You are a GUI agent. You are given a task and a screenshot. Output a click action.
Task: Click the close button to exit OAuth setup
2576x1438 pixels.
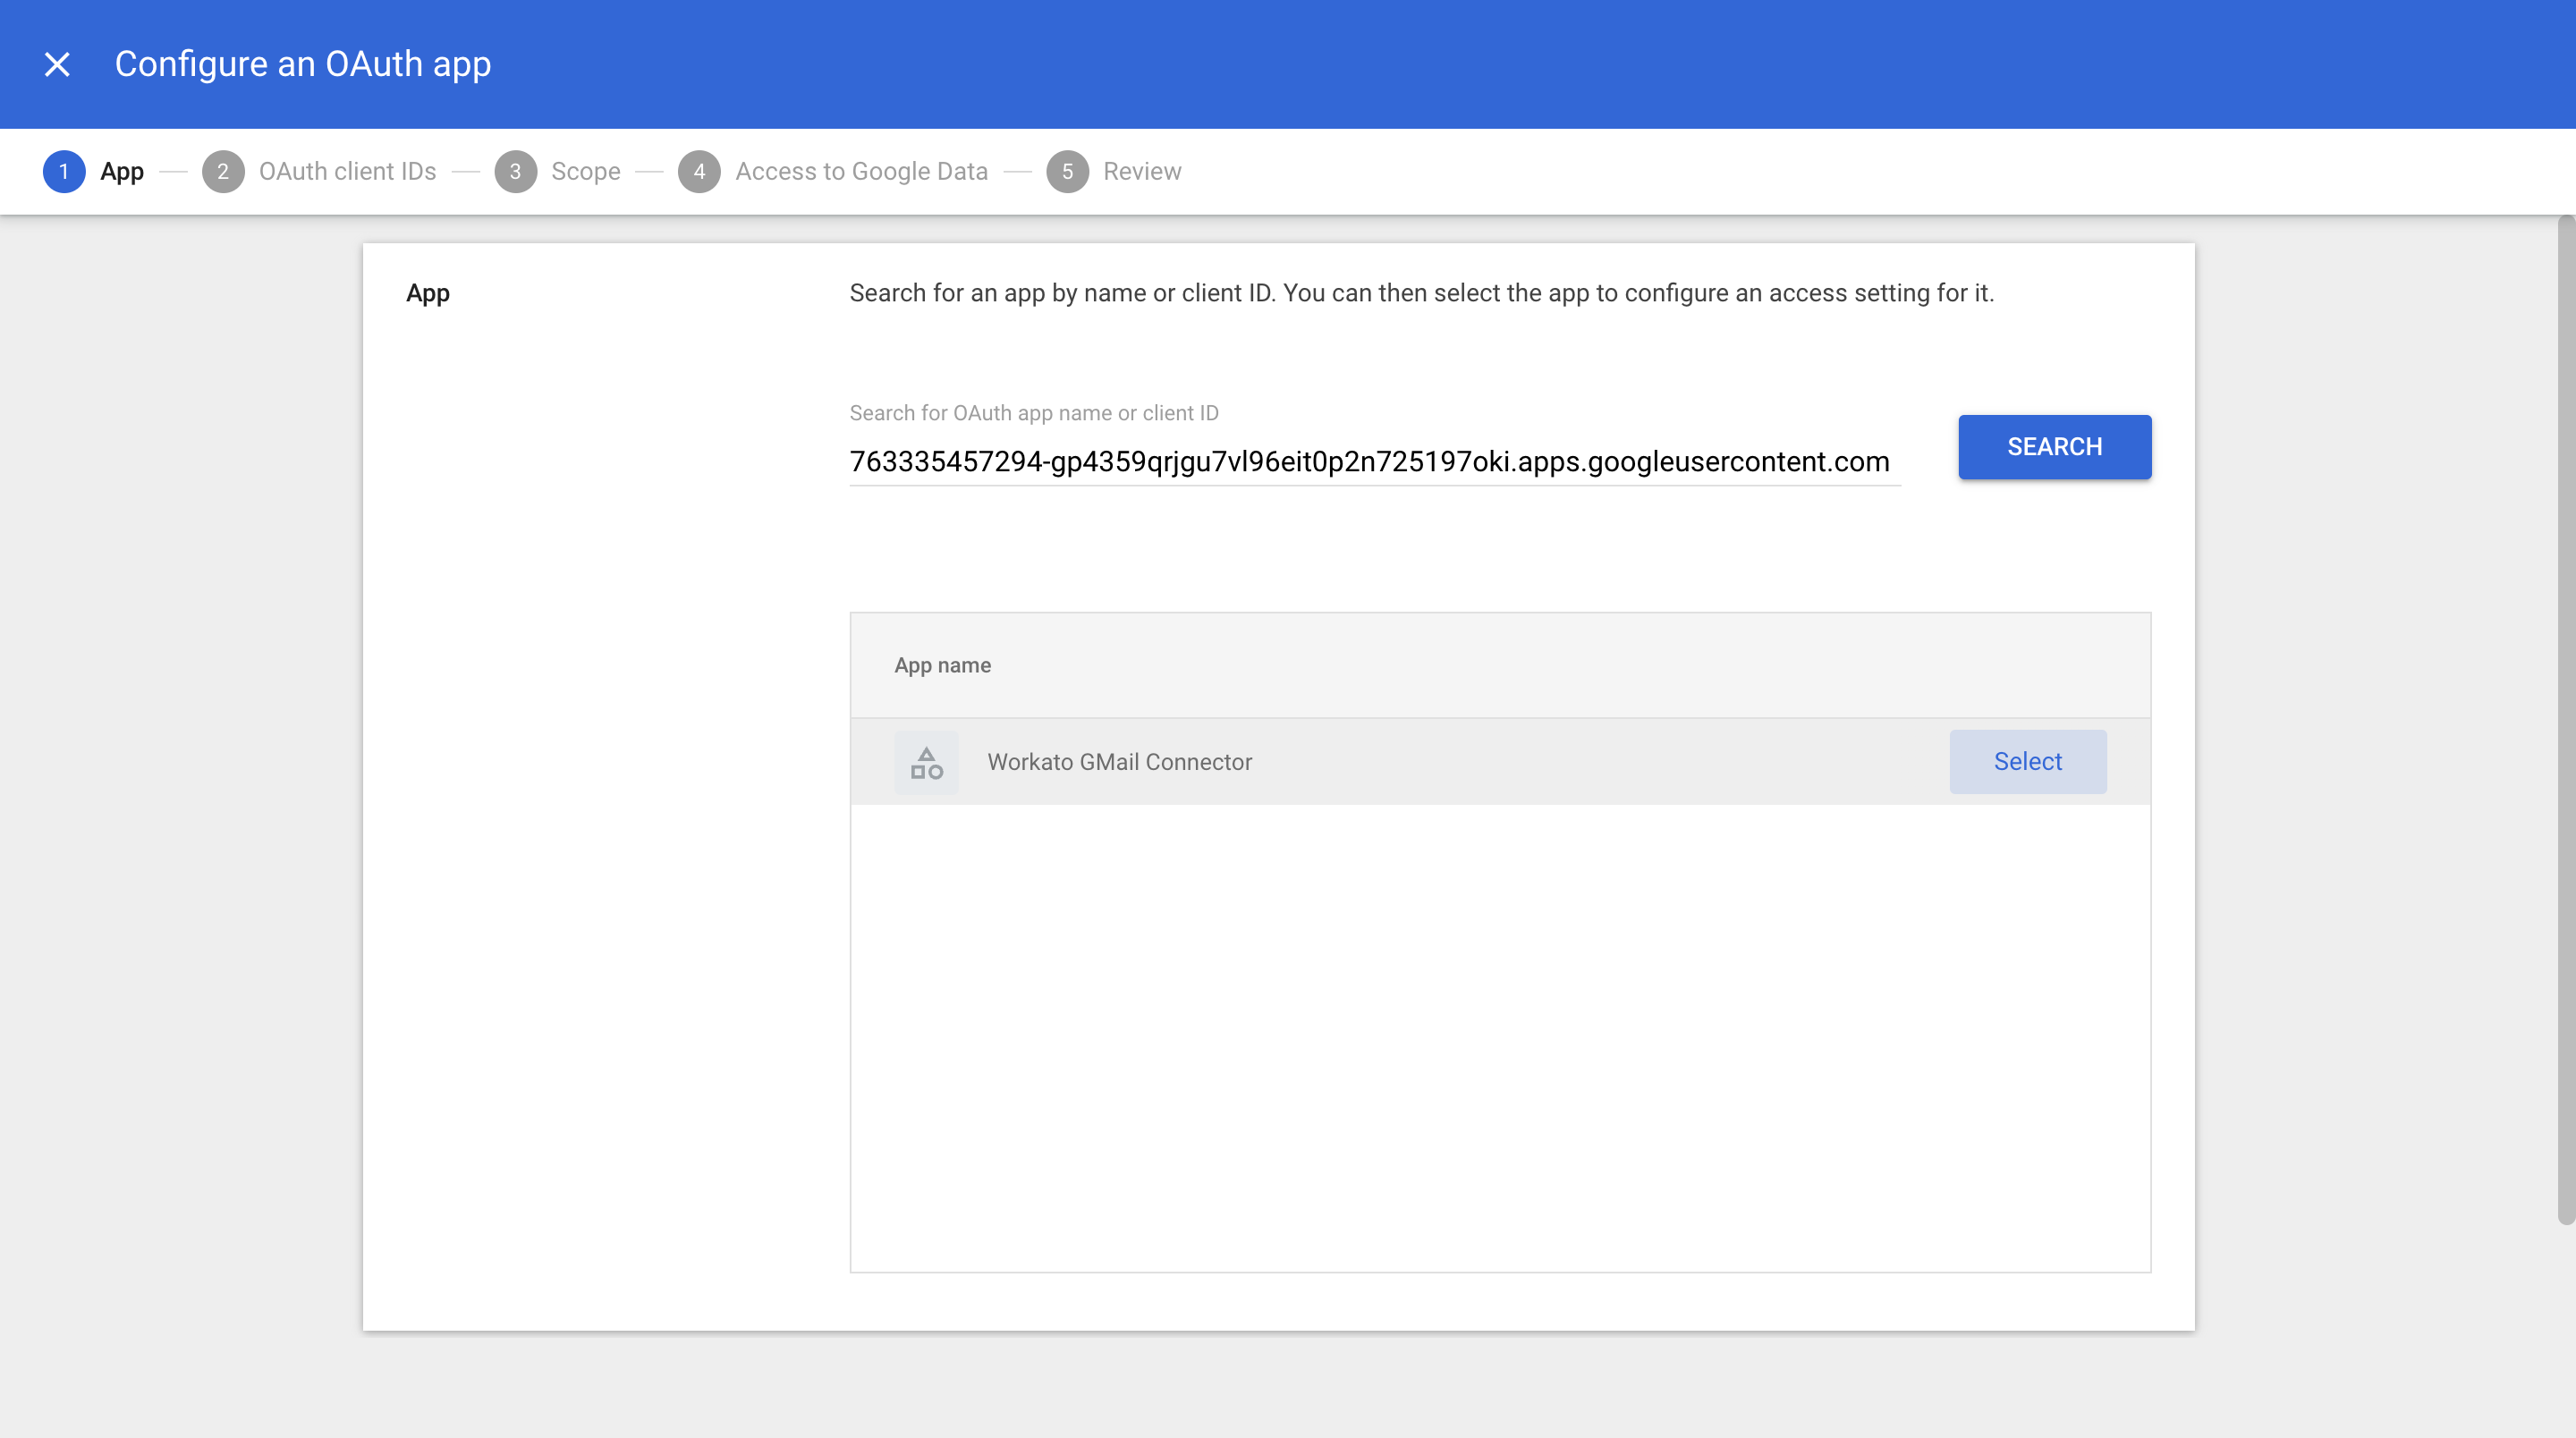click(56, 63)
